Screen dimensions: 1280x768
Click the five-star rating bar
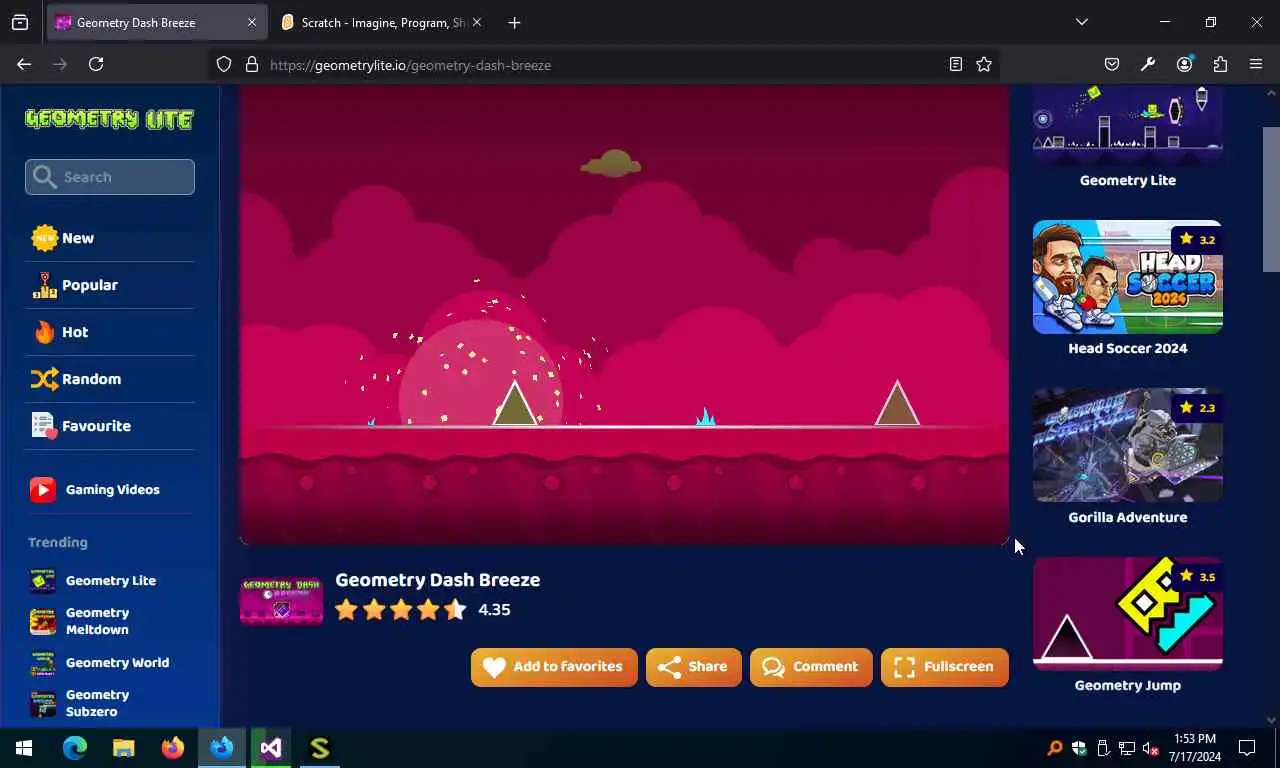[x=400, y=610]
